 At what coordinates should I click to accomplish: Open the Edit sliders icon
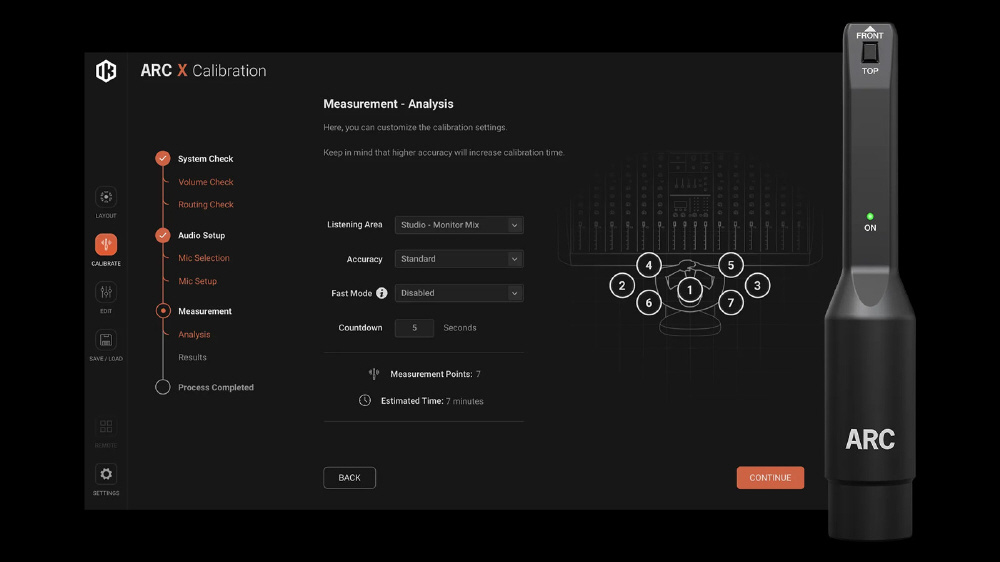pyautogui.click(x=106, y=292)
